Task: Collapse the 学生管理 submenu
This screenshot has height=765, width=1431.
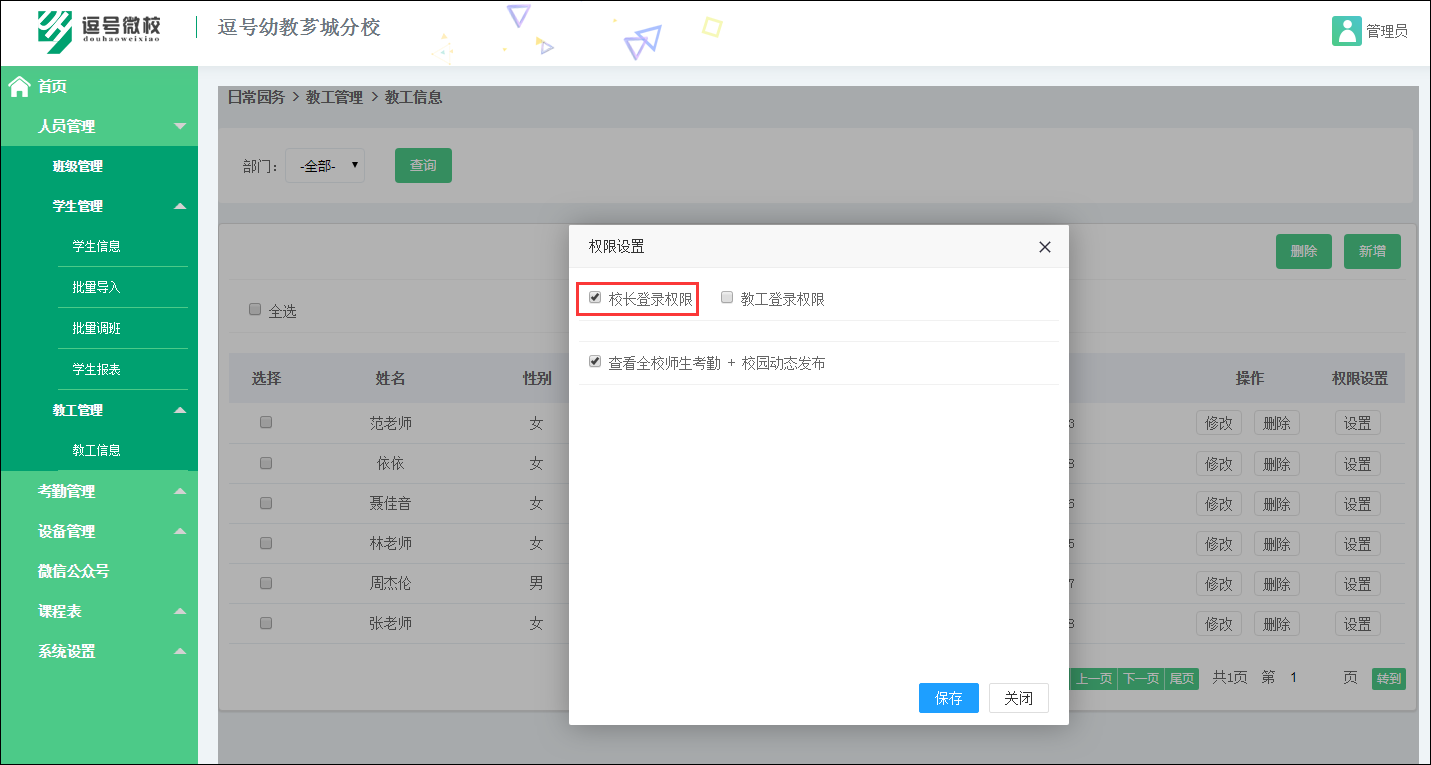Action: (98, 205)
